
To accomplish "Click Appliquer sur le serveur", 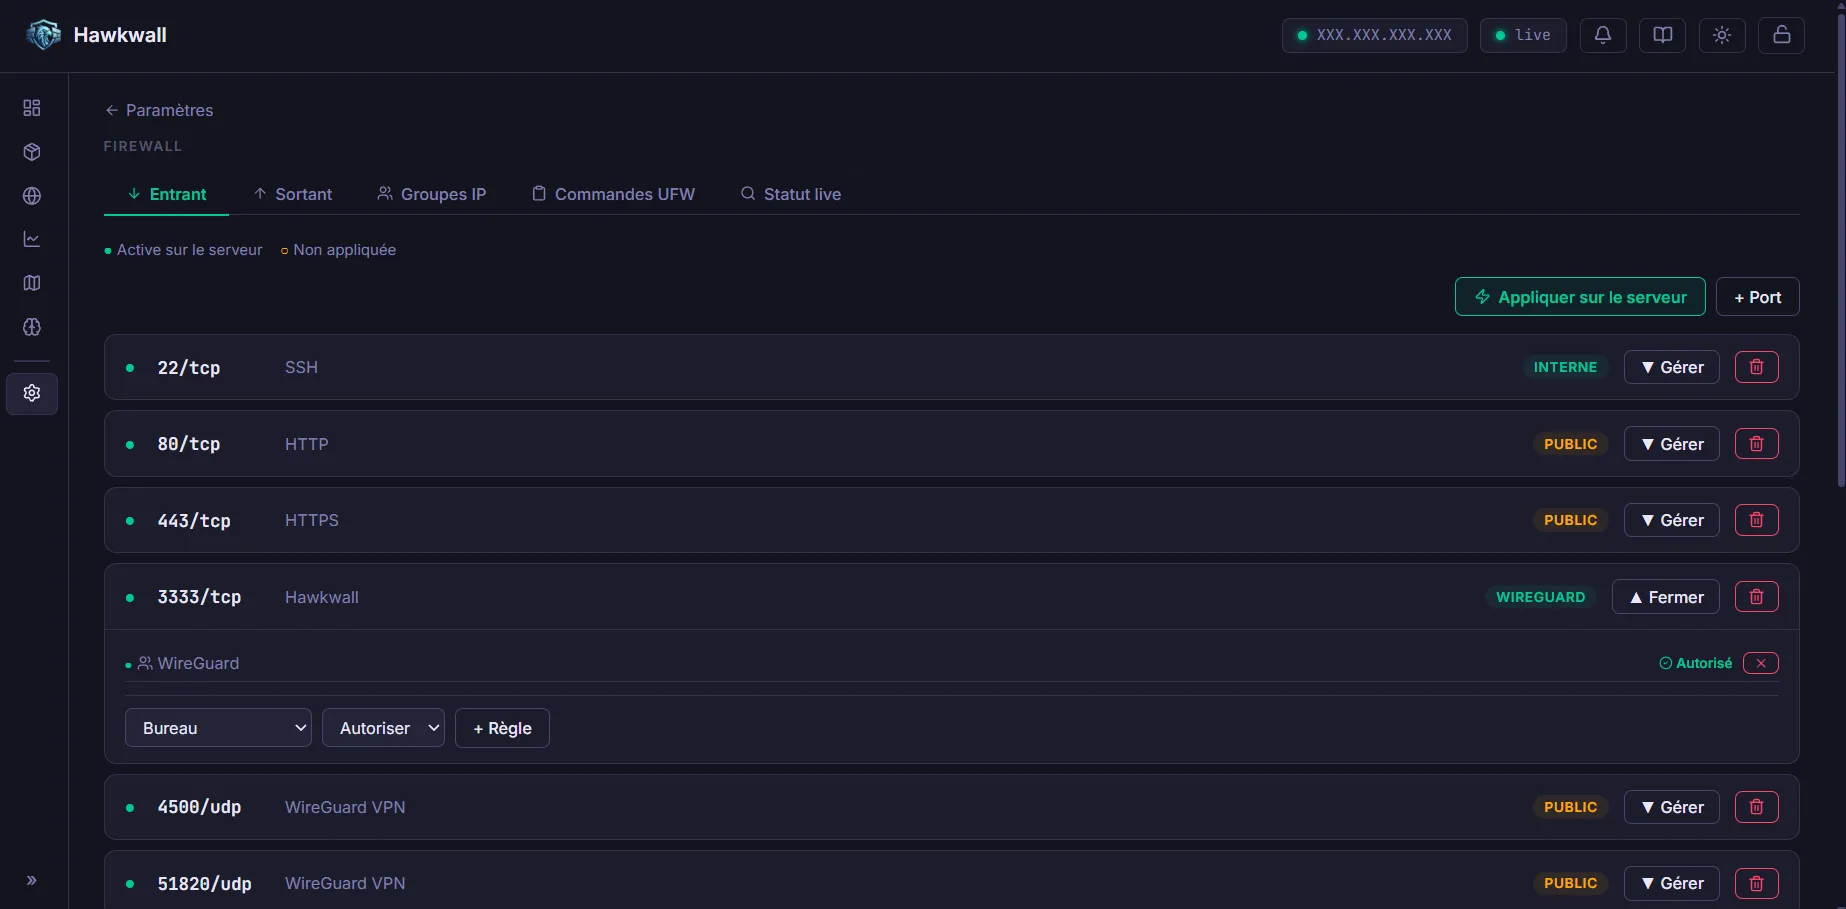I will tap(1580, 297).
